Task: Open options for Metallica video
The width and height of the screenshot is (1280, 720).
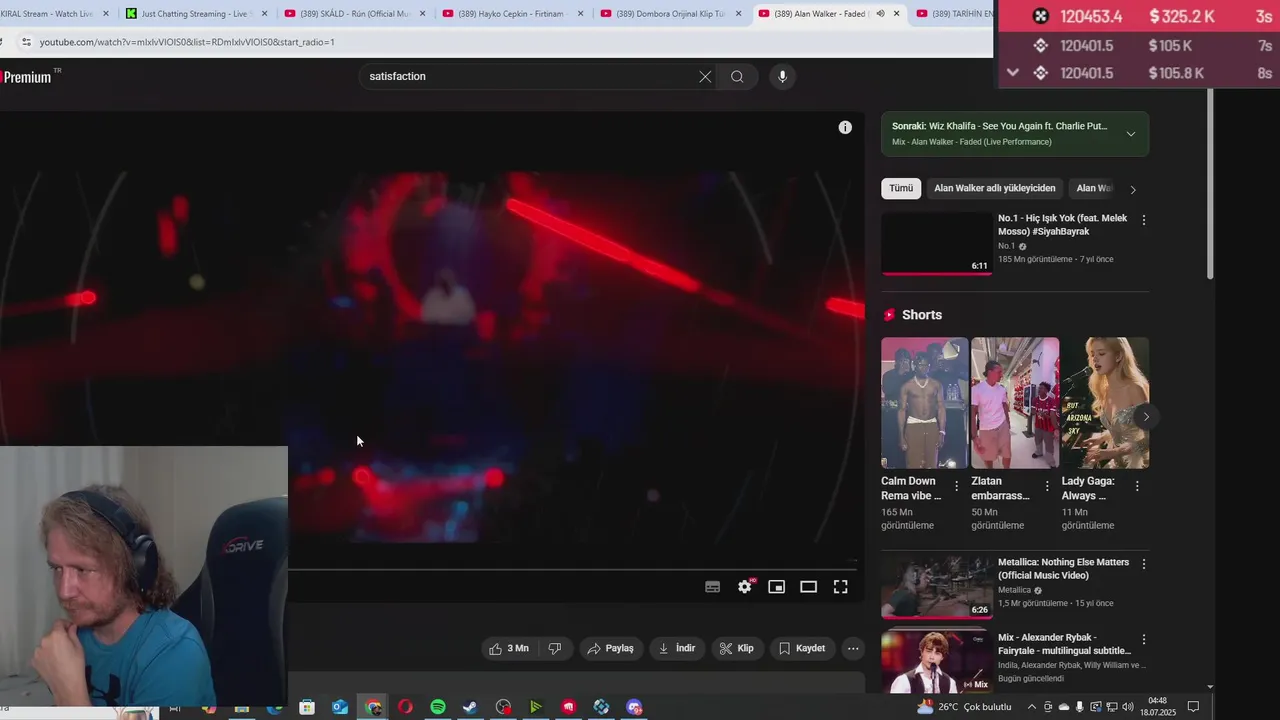Action: (1144, 564)
